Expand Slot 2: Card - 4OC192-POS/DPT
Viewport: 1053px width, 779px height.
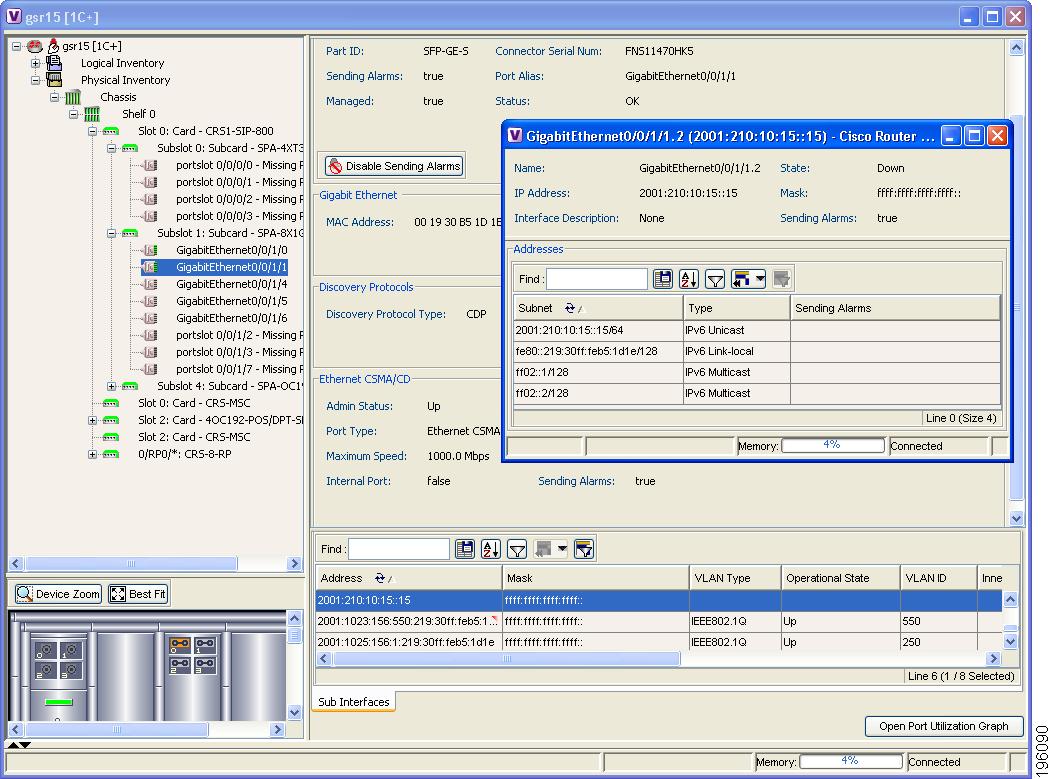tap(93, 420)
